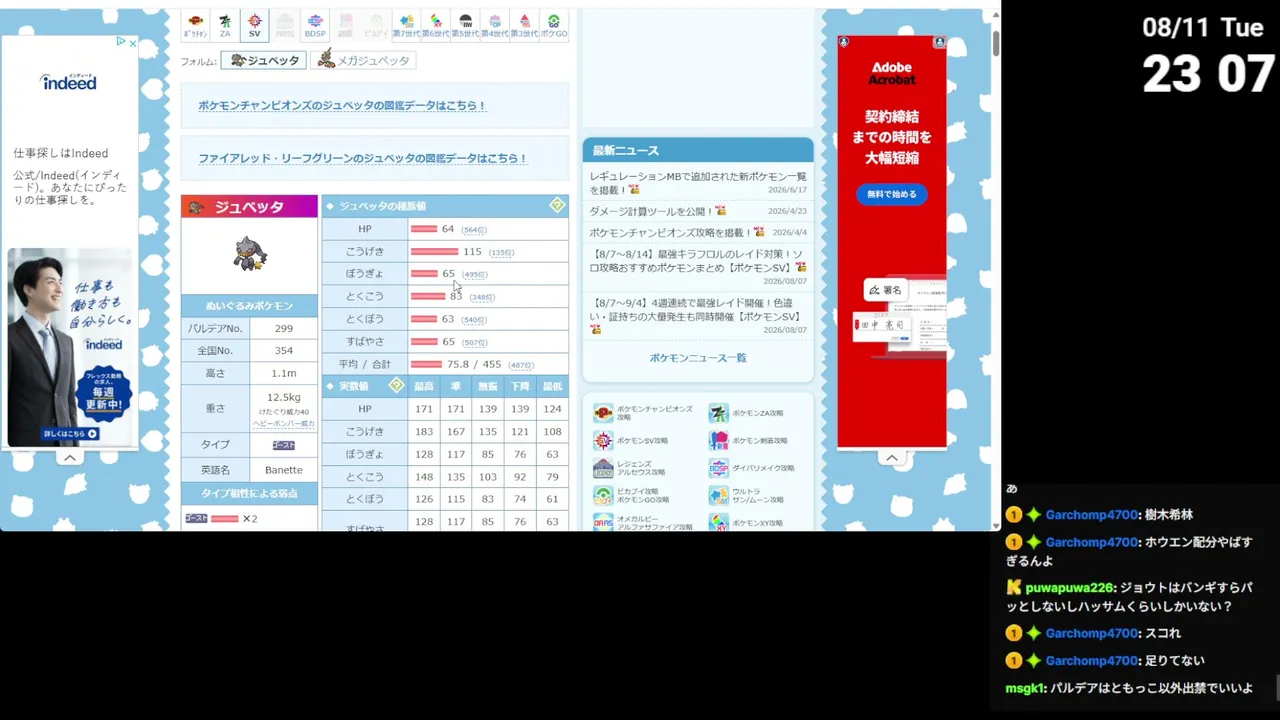Click the ジュペッタ sprite image

pos(250,254)
